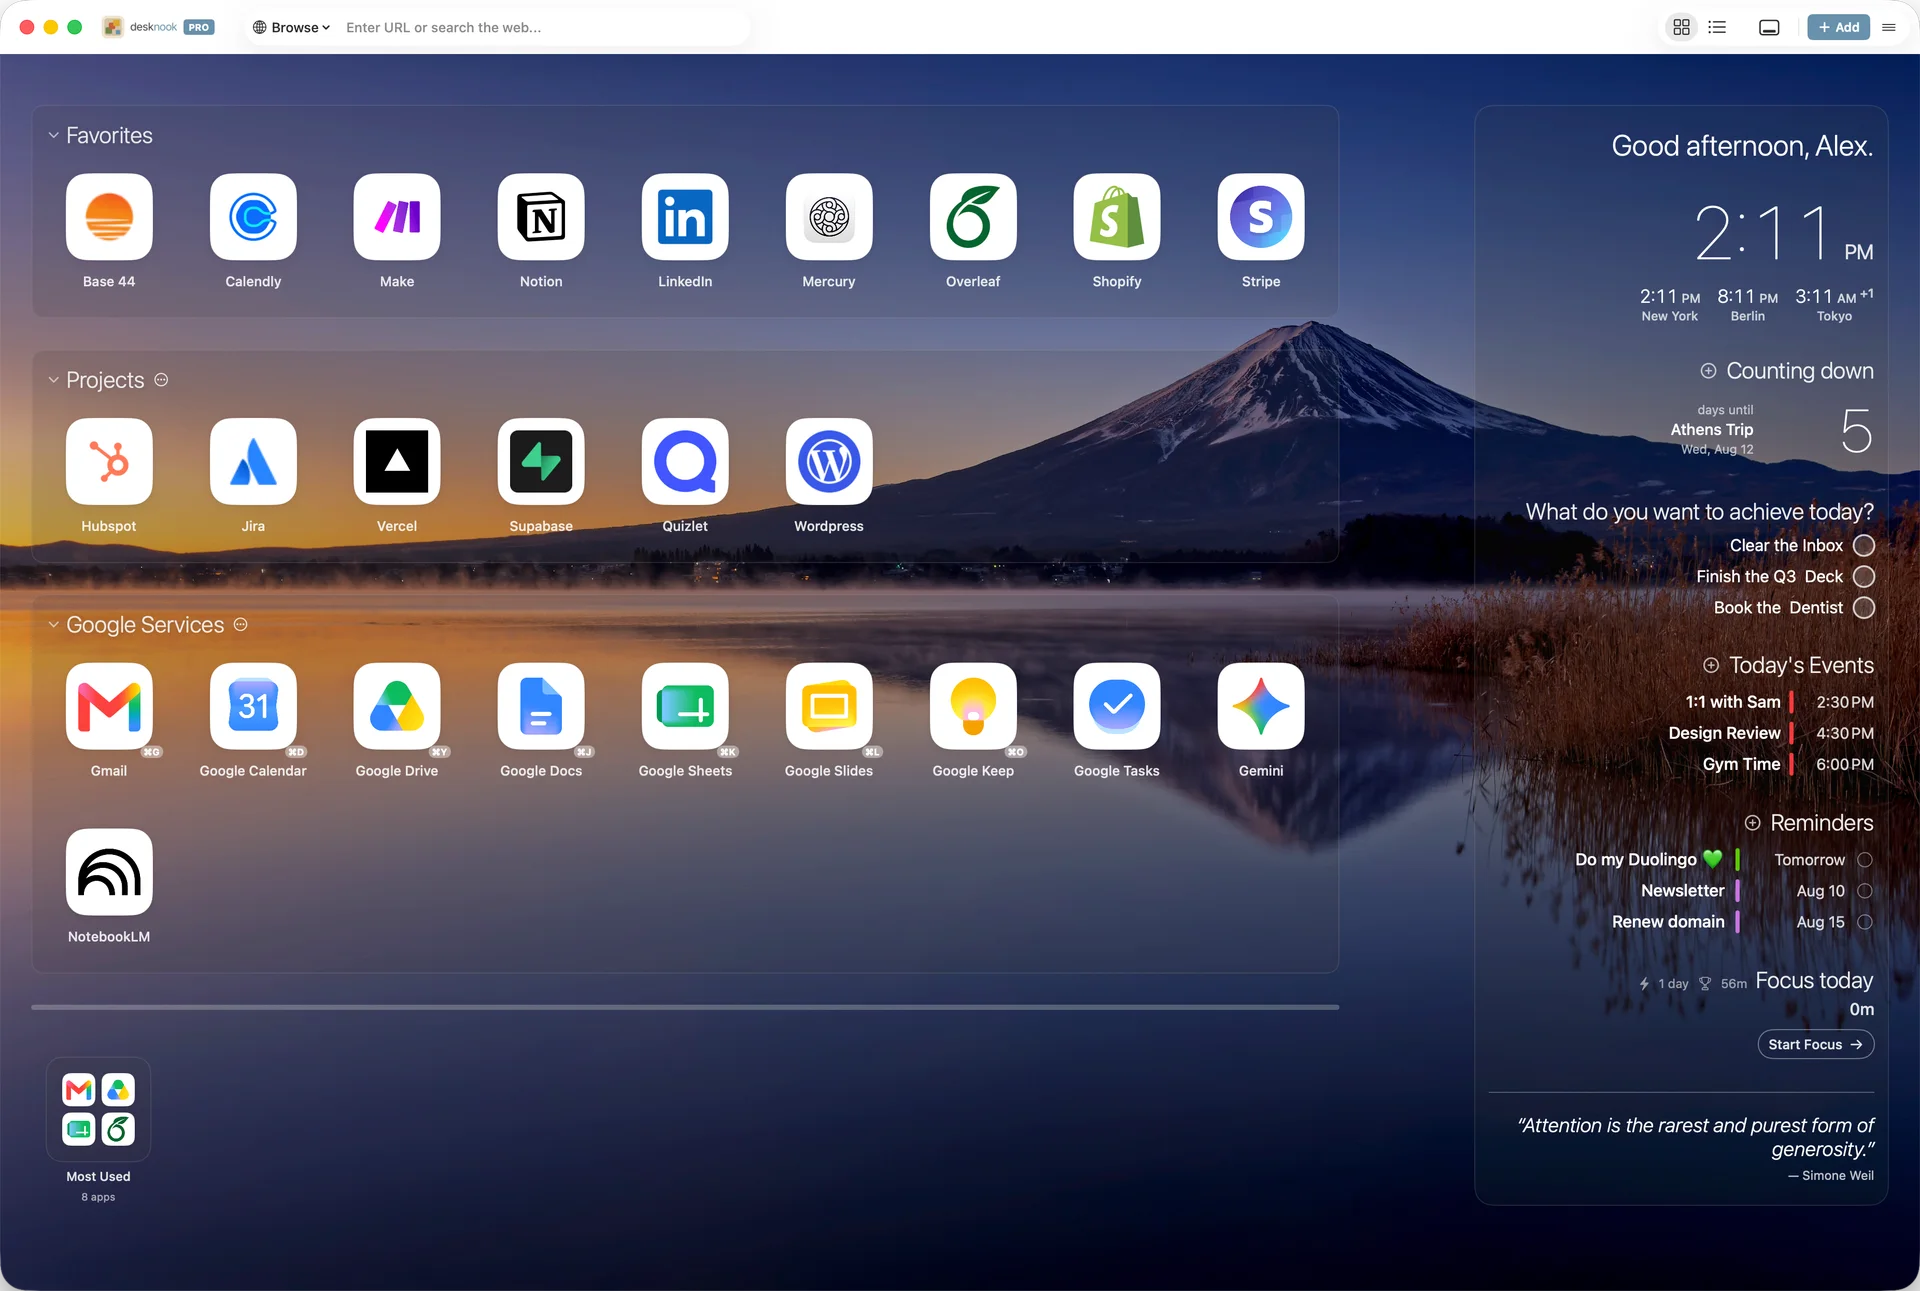Start a focus session
Image resolution: width=1920 pixels, height=1291 pixels.
(1816, 1045)
